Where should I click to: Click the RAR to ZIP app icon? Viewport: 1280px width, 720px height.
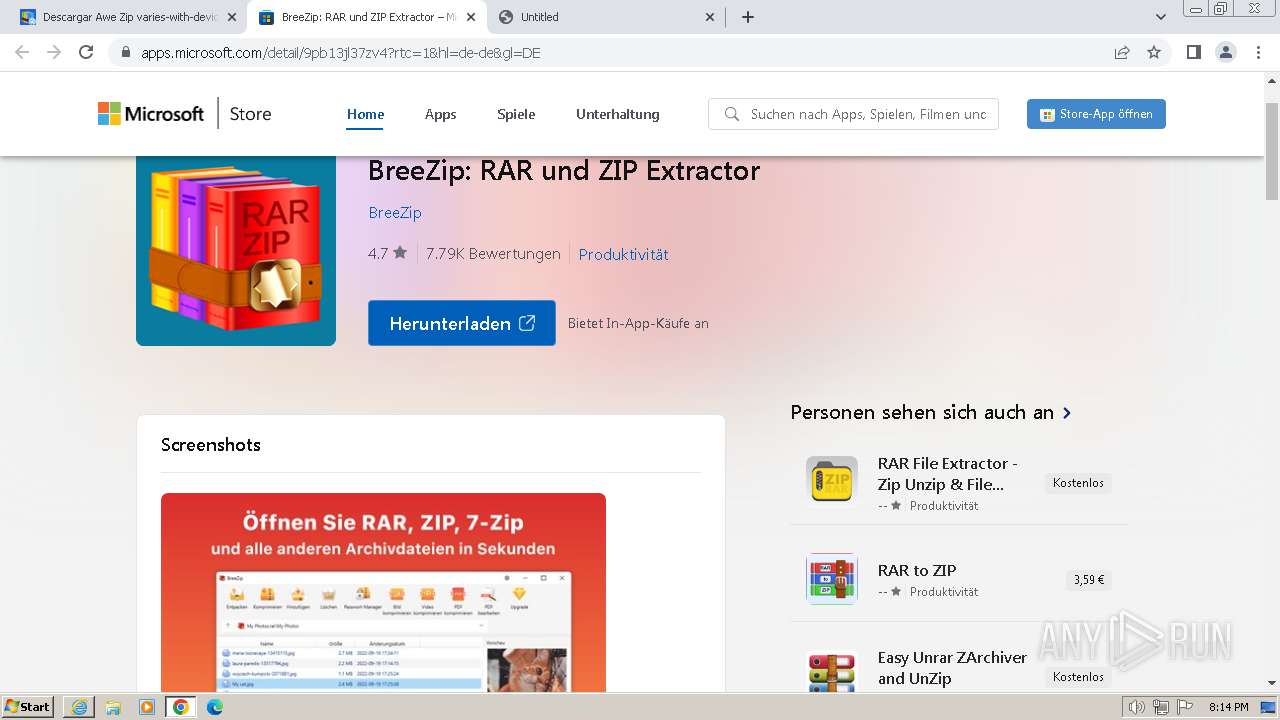832,579
